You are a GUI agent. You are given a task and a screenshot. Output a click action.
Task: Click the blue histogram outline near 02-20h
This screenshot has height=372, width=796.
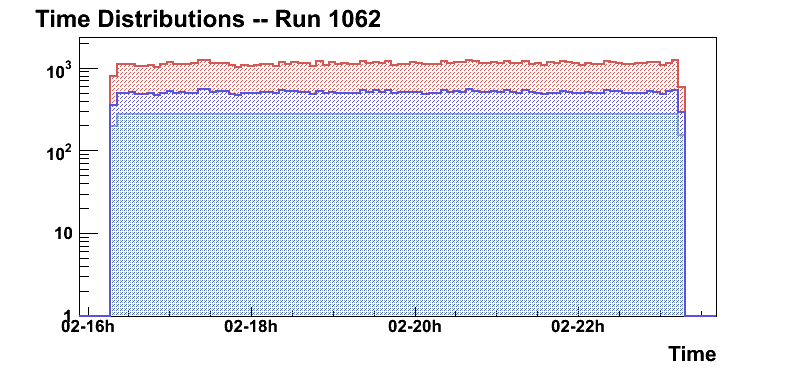click(x=415, y=92)
